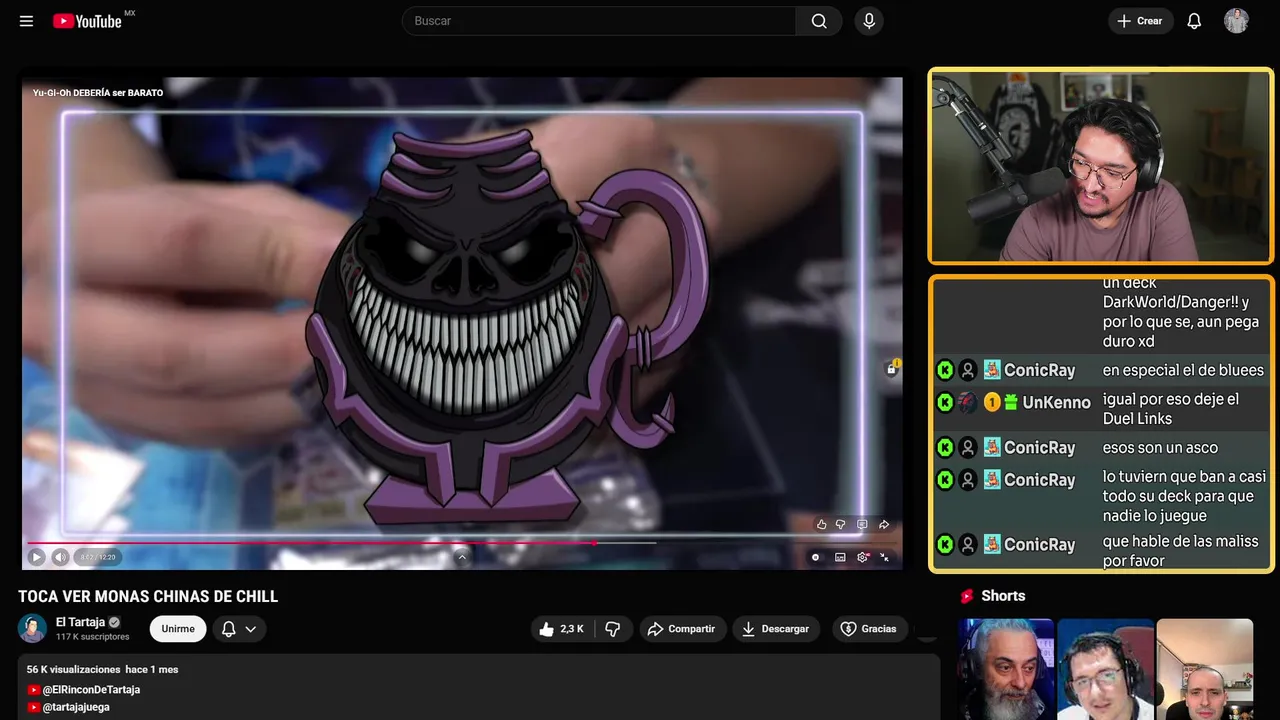Click the Gracias button

868,629
